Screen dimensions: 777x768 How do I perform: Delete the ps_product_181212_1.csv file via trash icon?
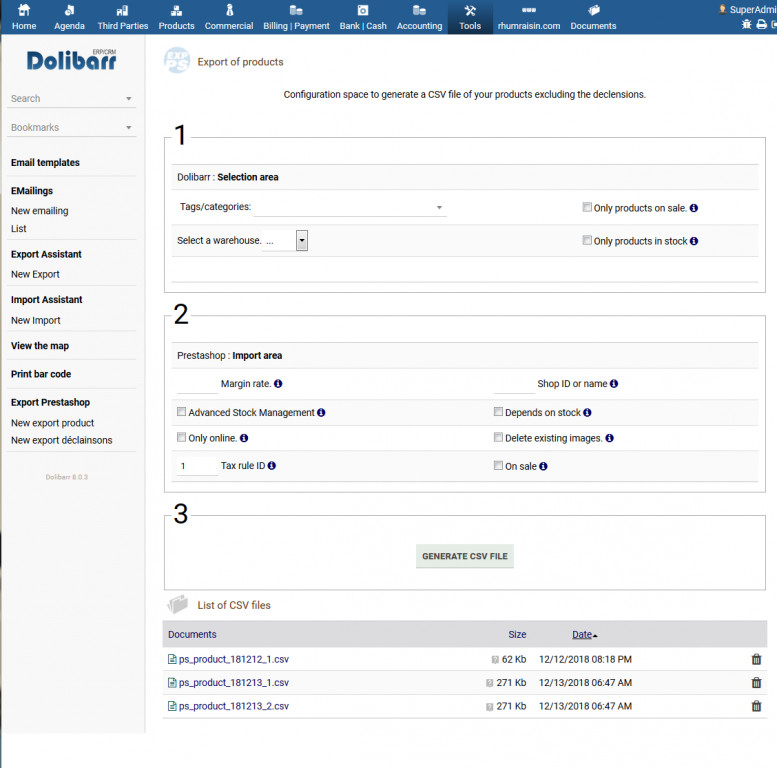(756, 659)
